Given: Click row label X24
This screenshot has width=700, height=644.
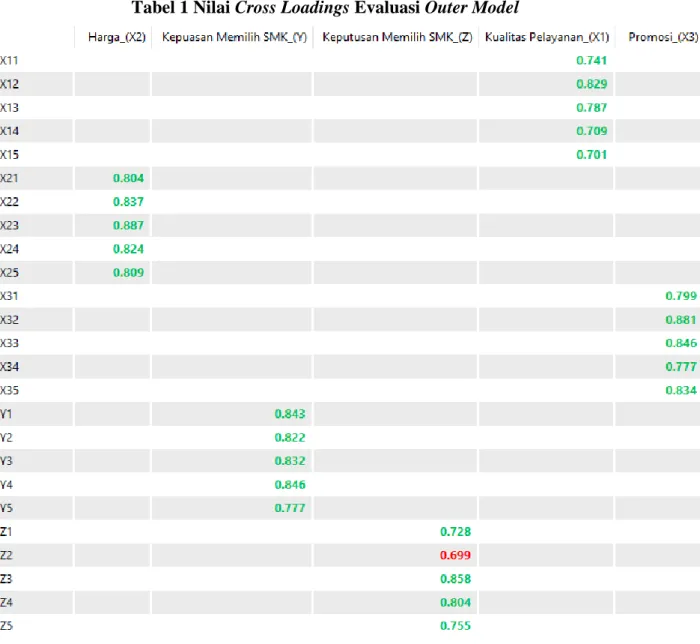Looking at the screenshot, I should pyautogui.click(x=9, y=249).
